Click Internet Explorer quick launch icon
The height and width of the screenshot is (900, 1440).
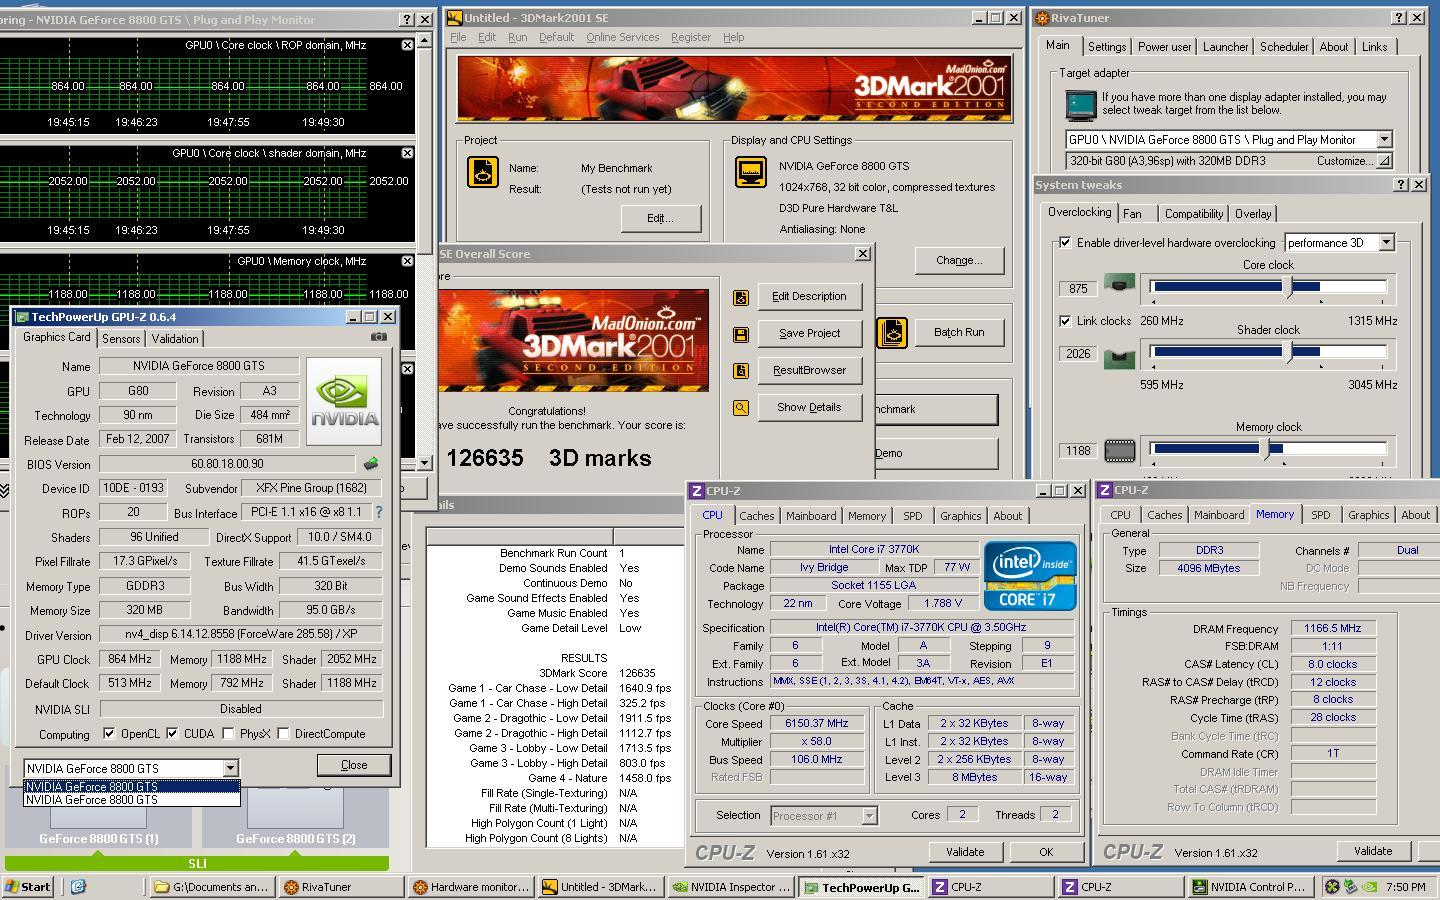coord(78,886)
